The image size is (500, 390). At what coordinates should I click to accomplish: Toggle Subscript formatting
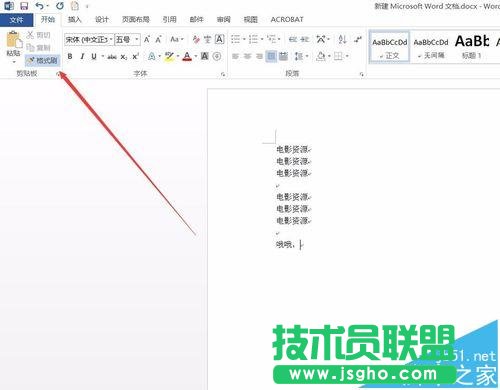point(124,57)
